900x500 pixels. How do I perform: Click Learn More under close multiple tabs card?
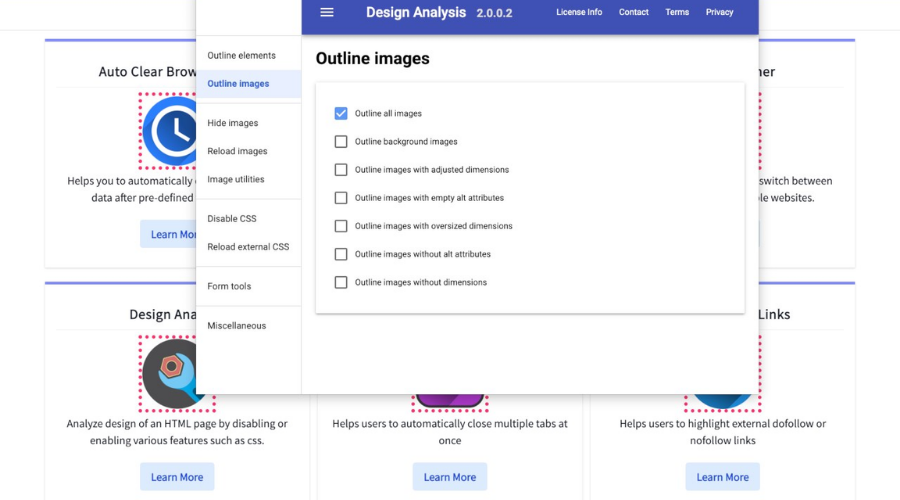click(449, 477)
